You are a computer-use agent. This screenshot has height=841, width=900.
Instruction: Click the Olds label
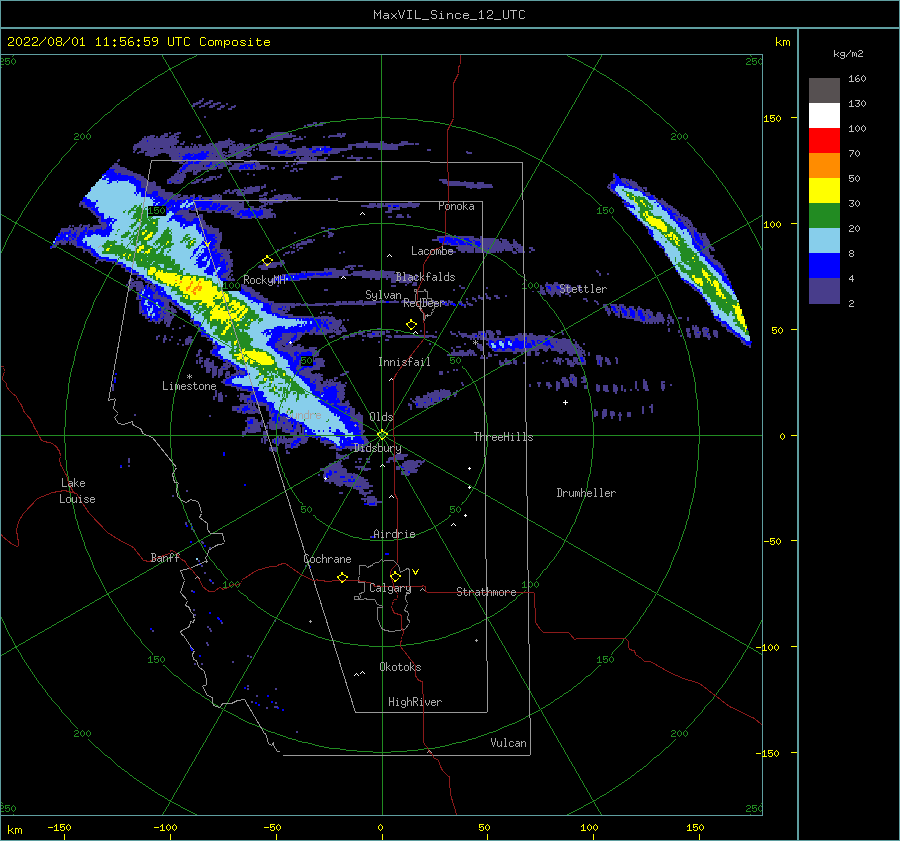tap(381, 417)
